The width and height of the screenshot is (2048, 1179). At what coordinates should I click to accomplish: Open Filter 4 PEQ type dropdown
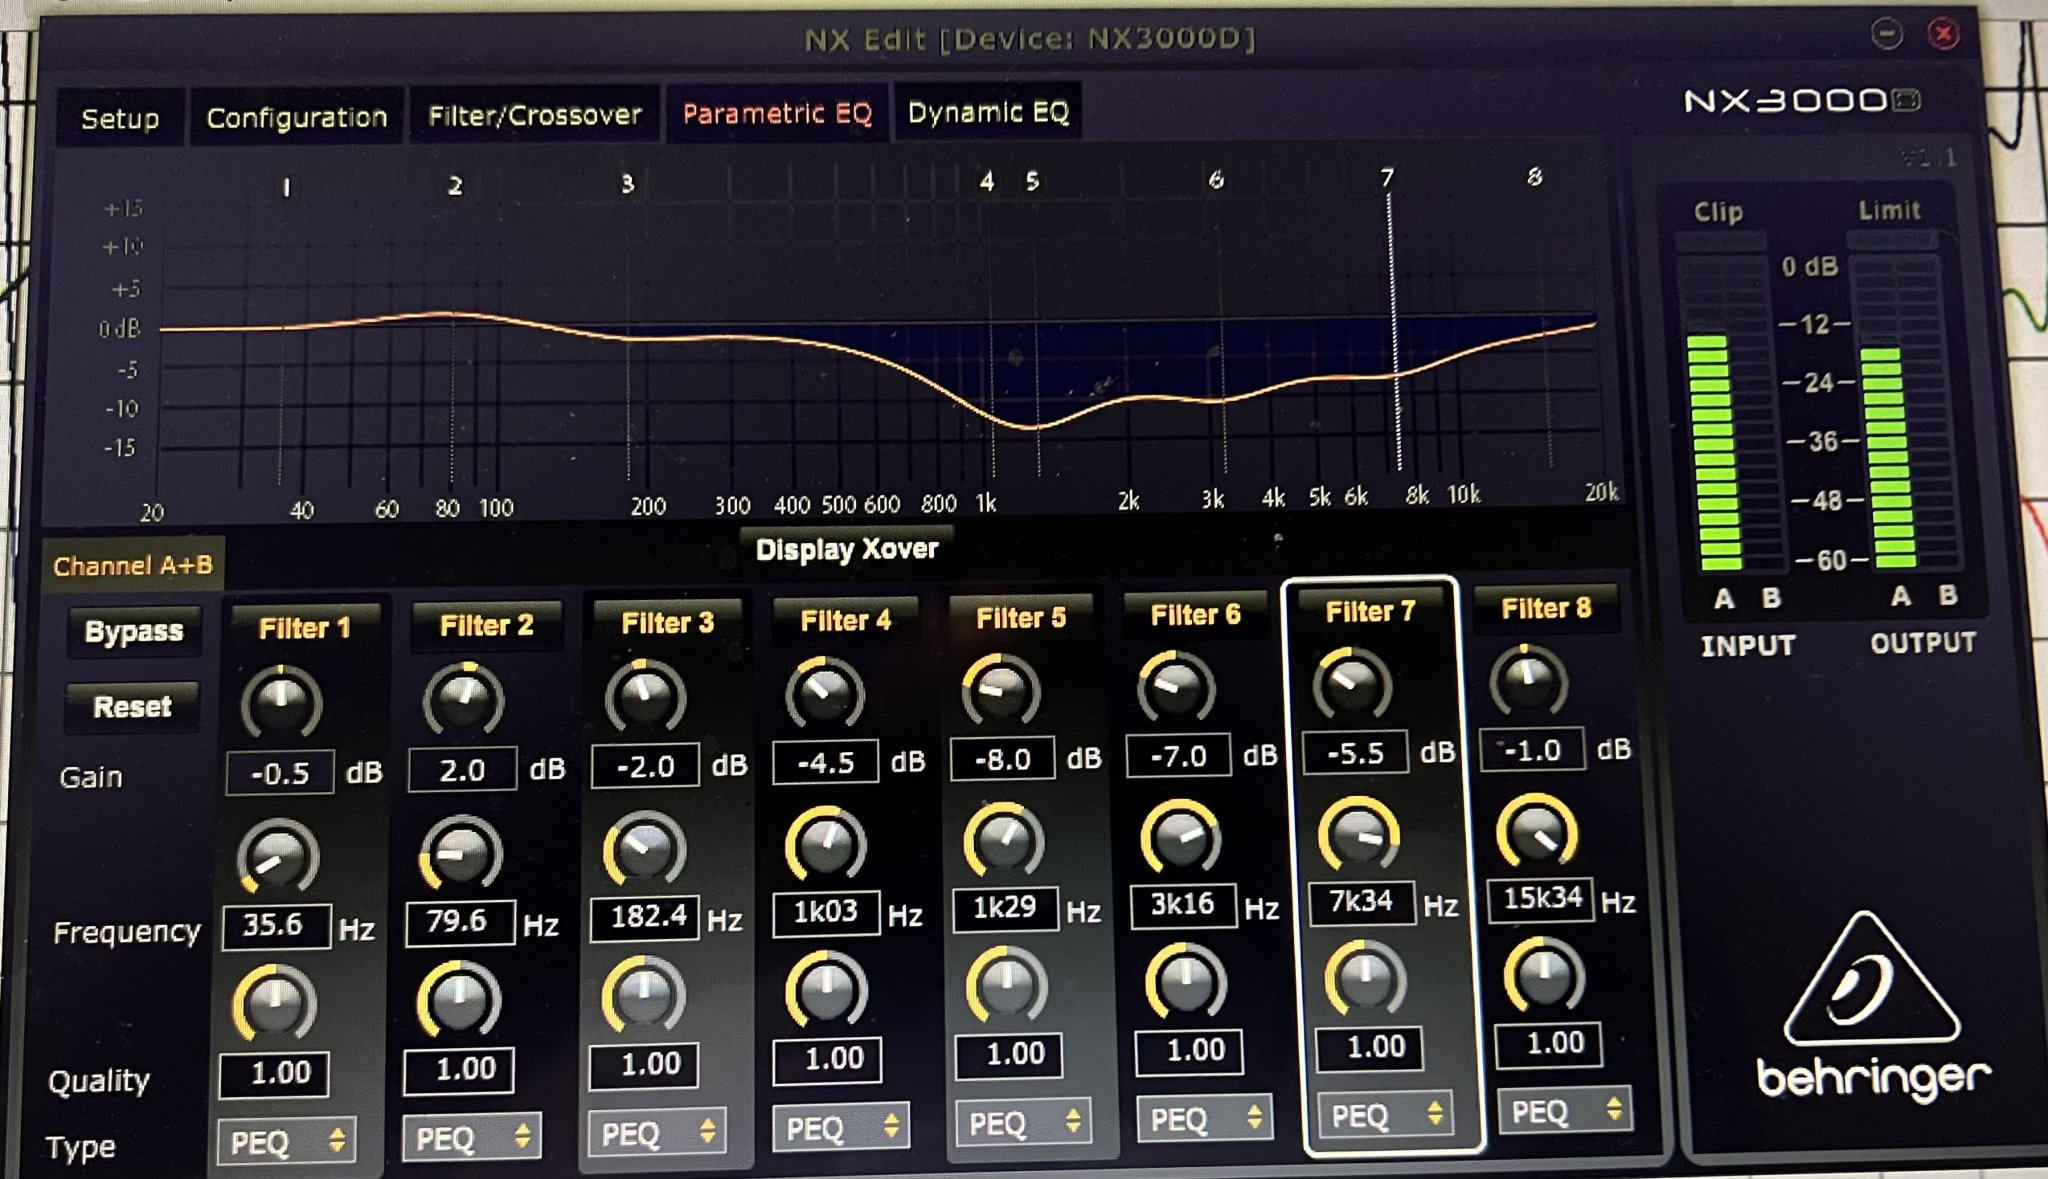point(840,1128)
